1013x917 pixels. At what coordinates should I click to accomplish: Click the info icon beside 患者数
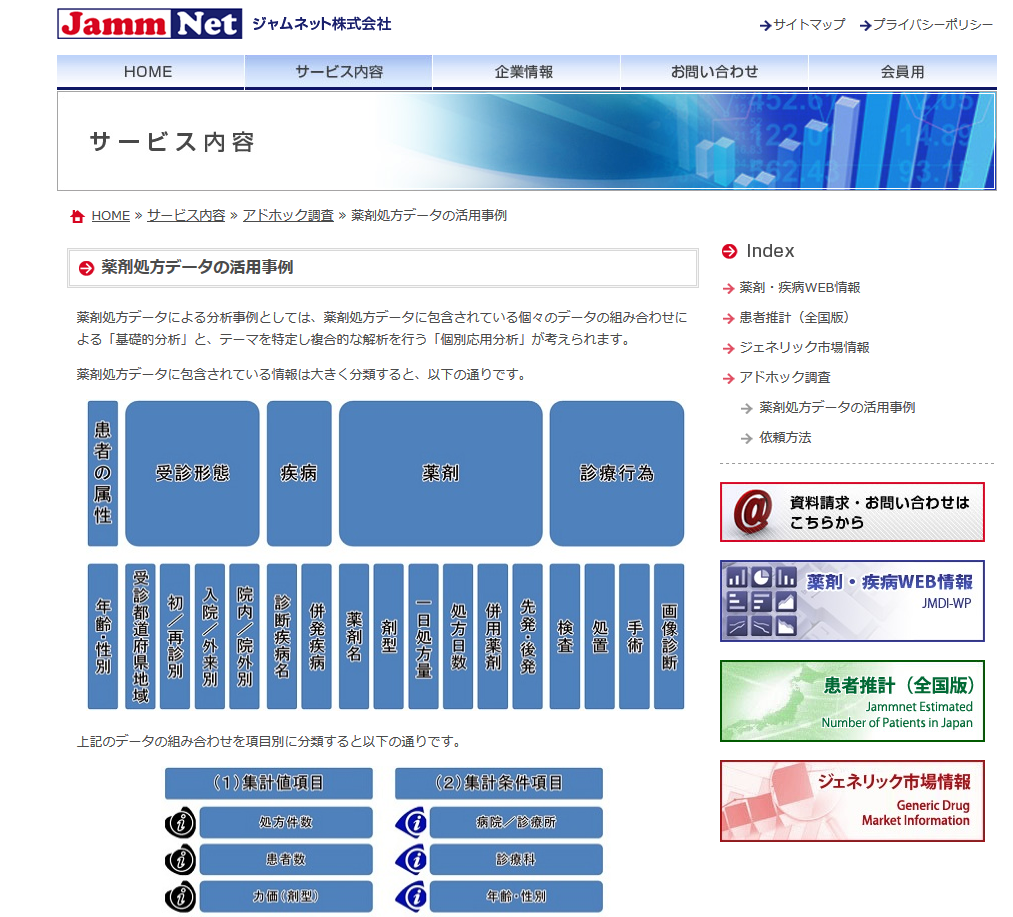[x=180, y=860]
